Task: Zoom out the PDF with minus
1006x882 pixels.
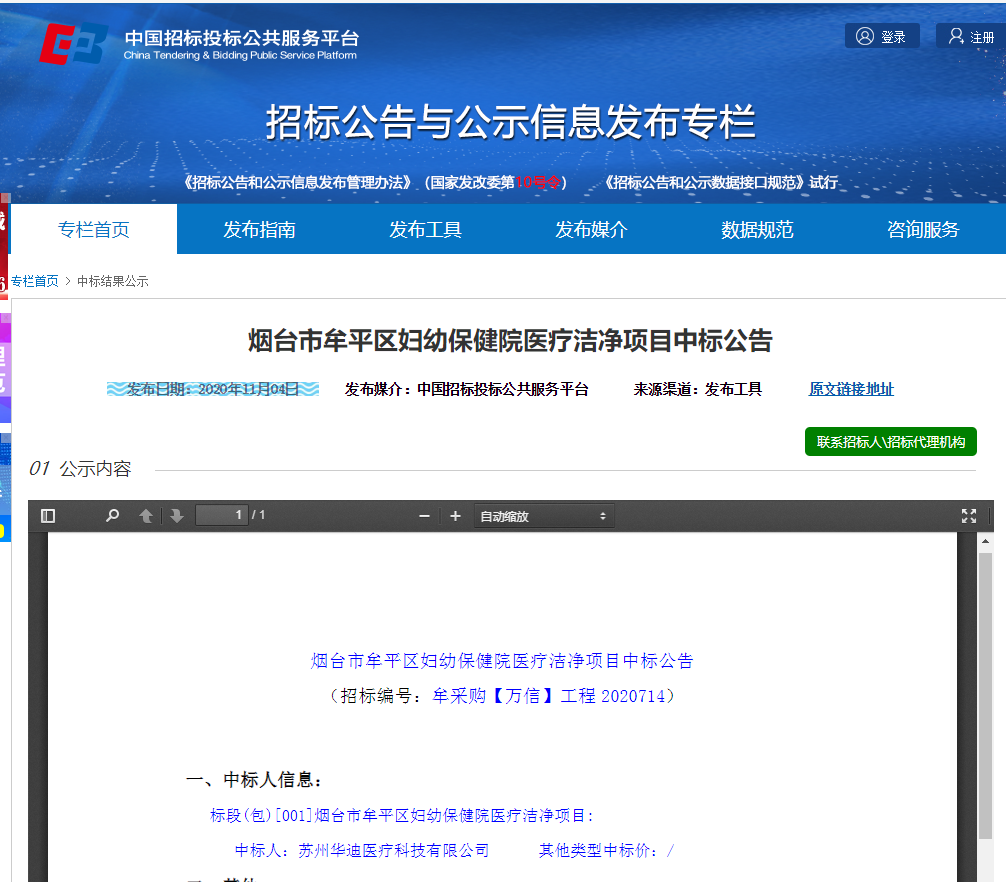Action: (x=424, y=516)
